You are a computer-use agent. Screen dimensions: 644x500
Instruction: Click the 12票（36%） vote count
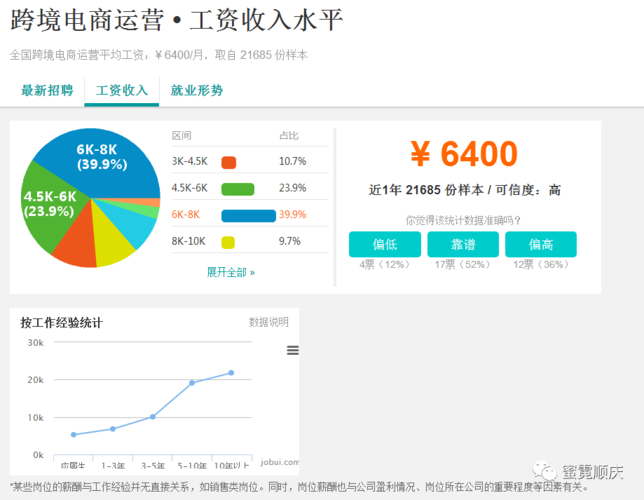[540, 264]
